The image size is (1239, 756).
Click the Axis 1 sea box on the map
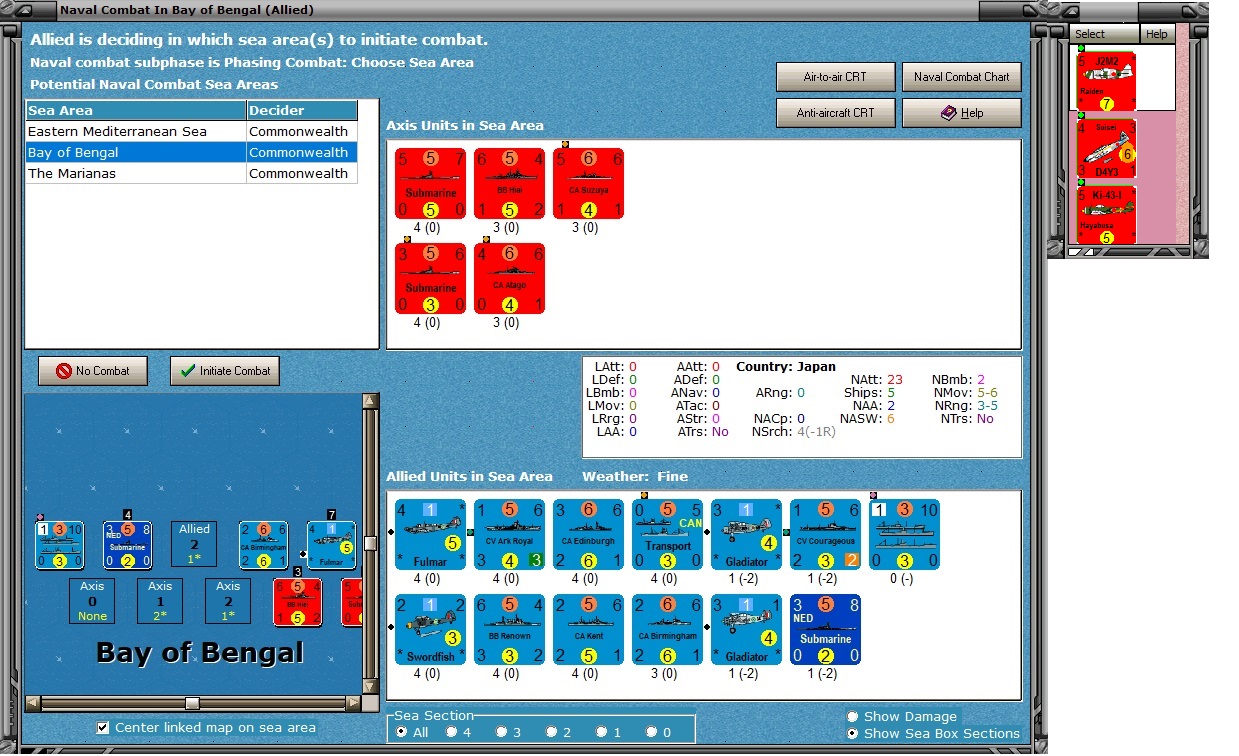[161, 602]
